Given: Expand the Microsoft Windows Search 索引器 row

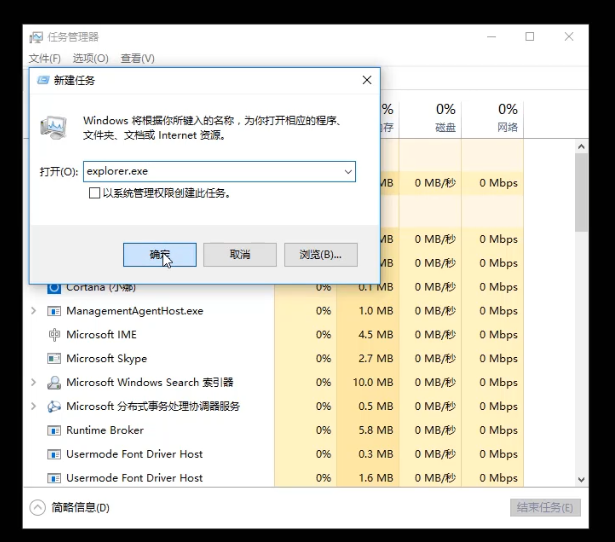Looking at the screenshot, I should pos(34,382).
